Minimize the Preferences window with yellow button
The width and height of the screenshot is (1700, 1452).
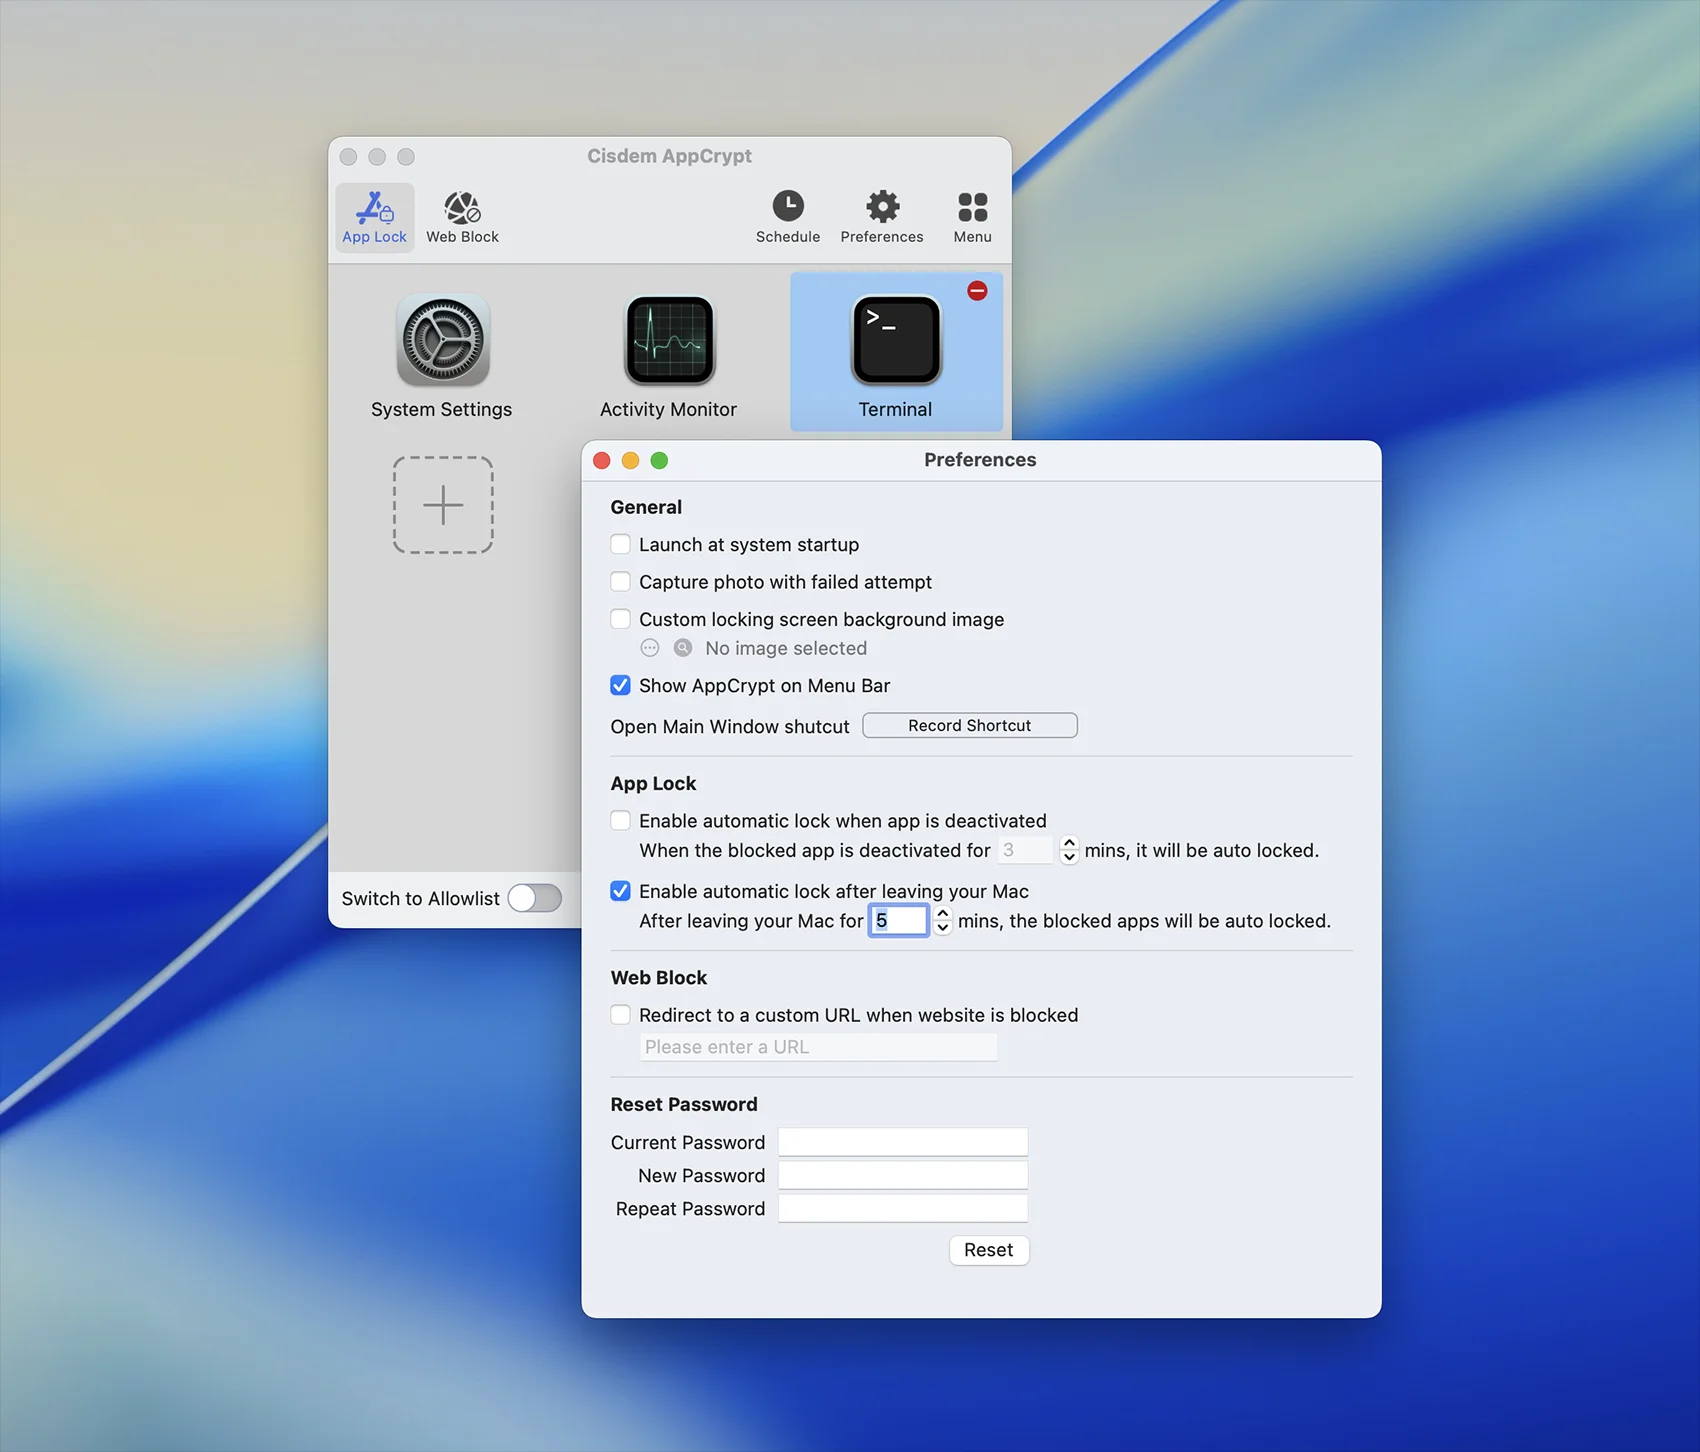pos(630,460)
